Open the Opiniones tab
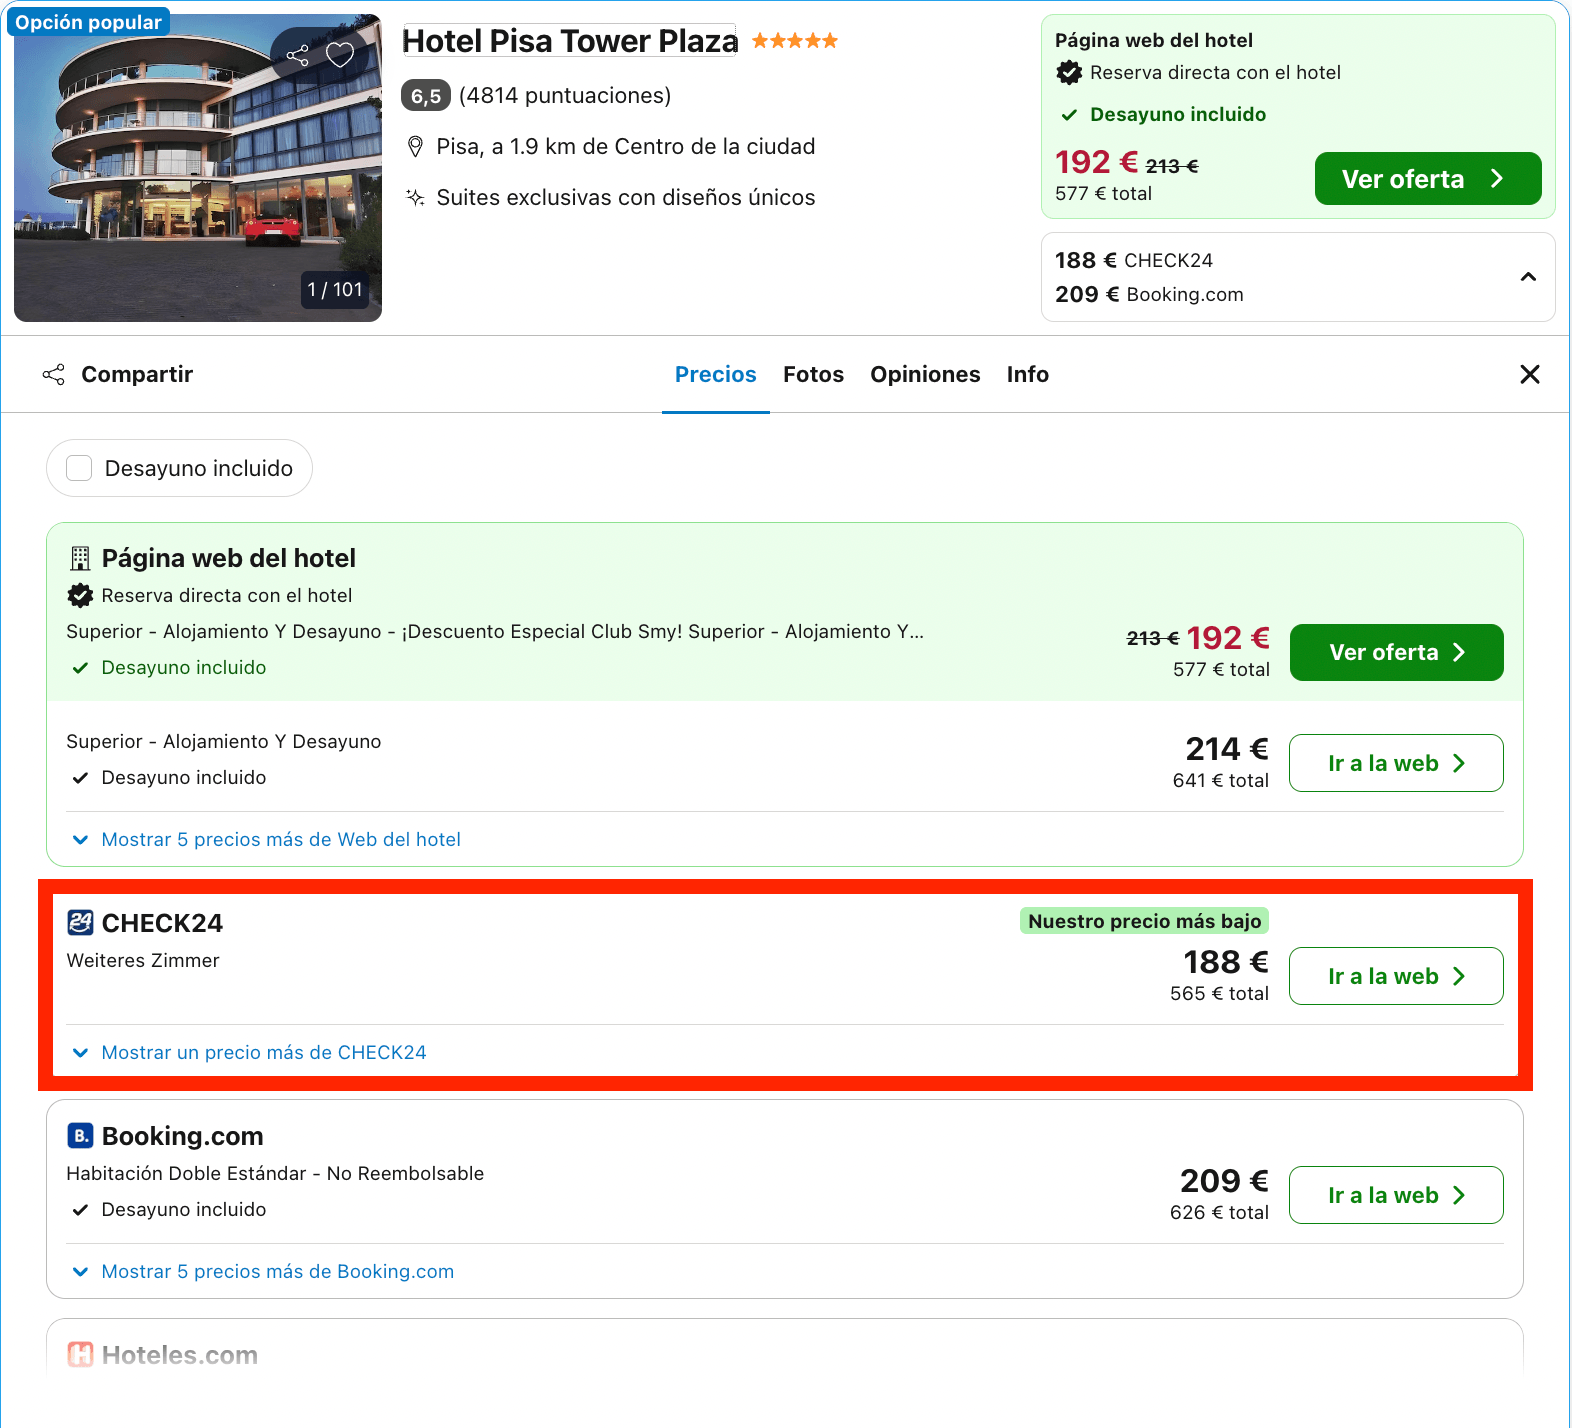The height and width of the screenshot is (1428, 1572). tap(925, 375)
